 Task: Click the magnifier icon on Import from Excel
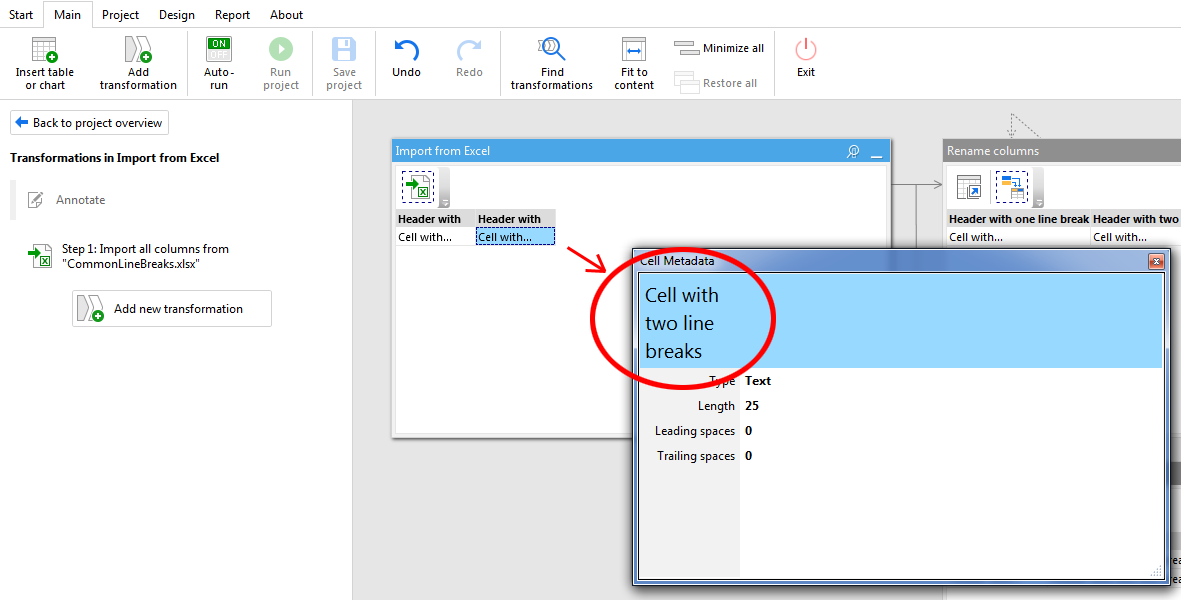tap(853, 151)
